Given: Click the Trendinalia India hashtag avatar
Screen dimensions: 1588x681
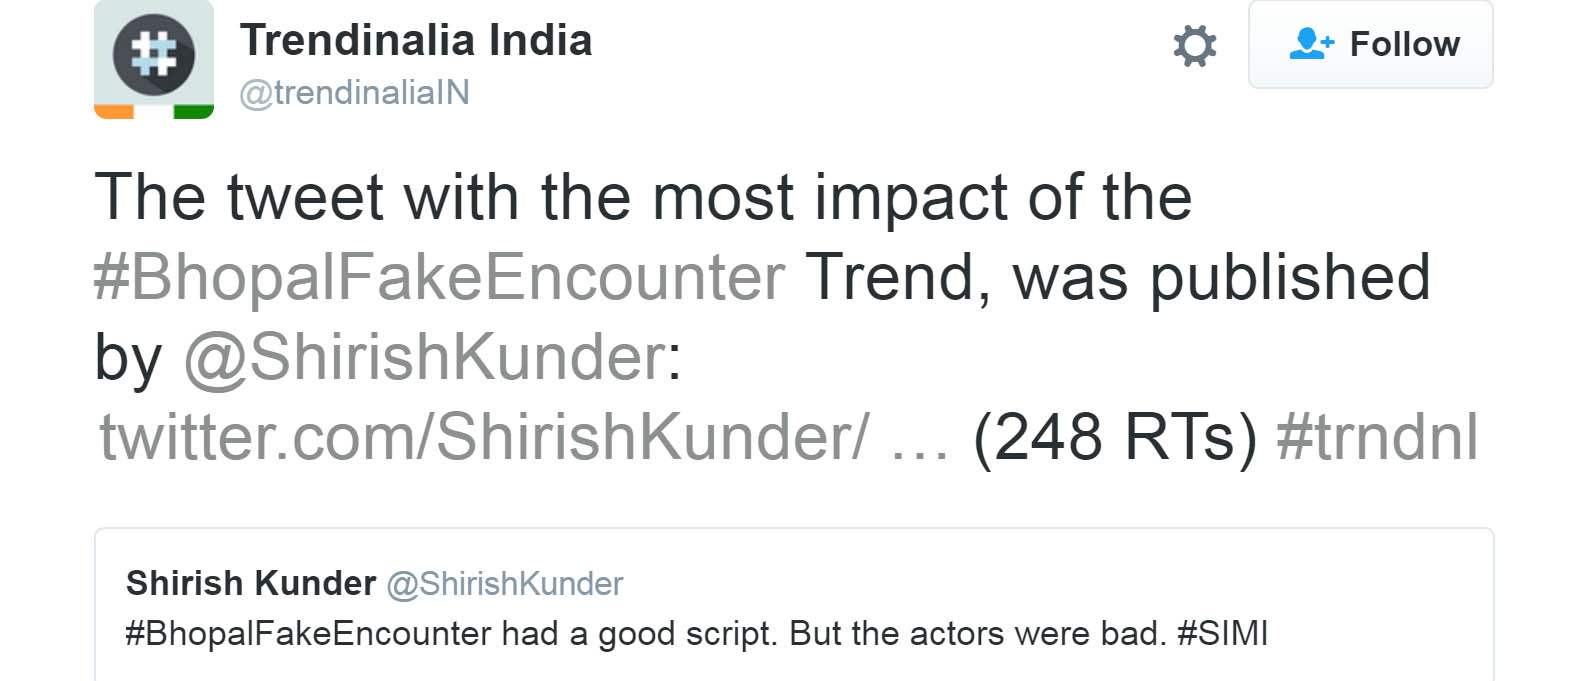Looking at the screenshot, I should point(153,58).
